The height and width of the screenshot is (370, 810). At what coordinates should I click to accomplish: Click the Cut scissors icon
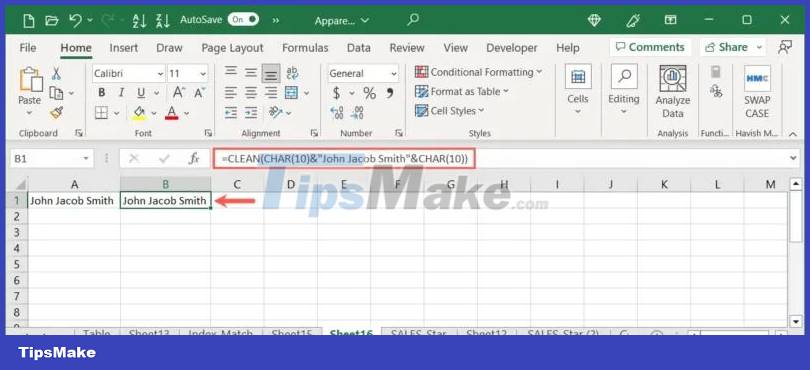(x=56, y=73)
